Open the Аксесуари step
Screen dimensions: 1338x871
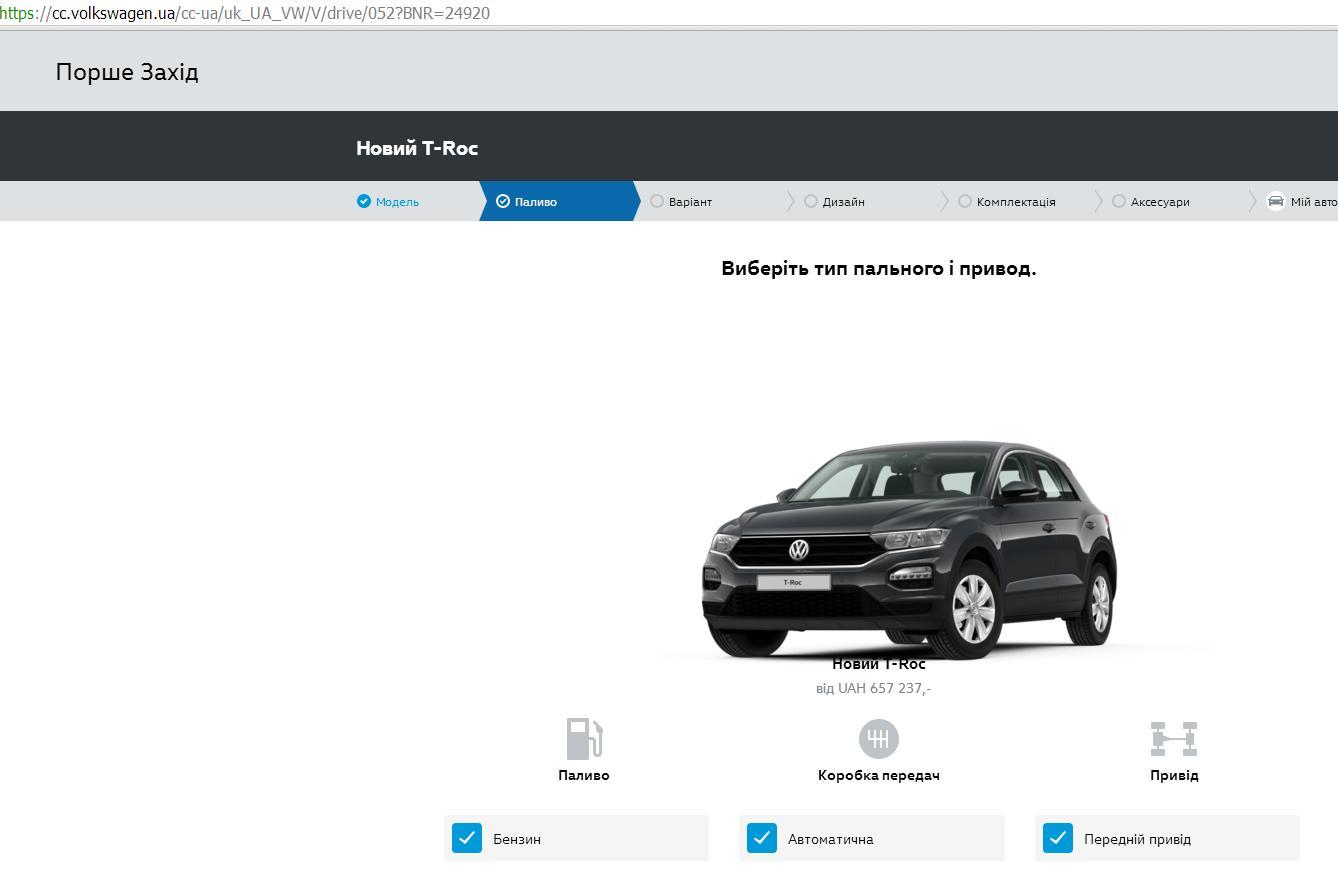pos(1159,202)
